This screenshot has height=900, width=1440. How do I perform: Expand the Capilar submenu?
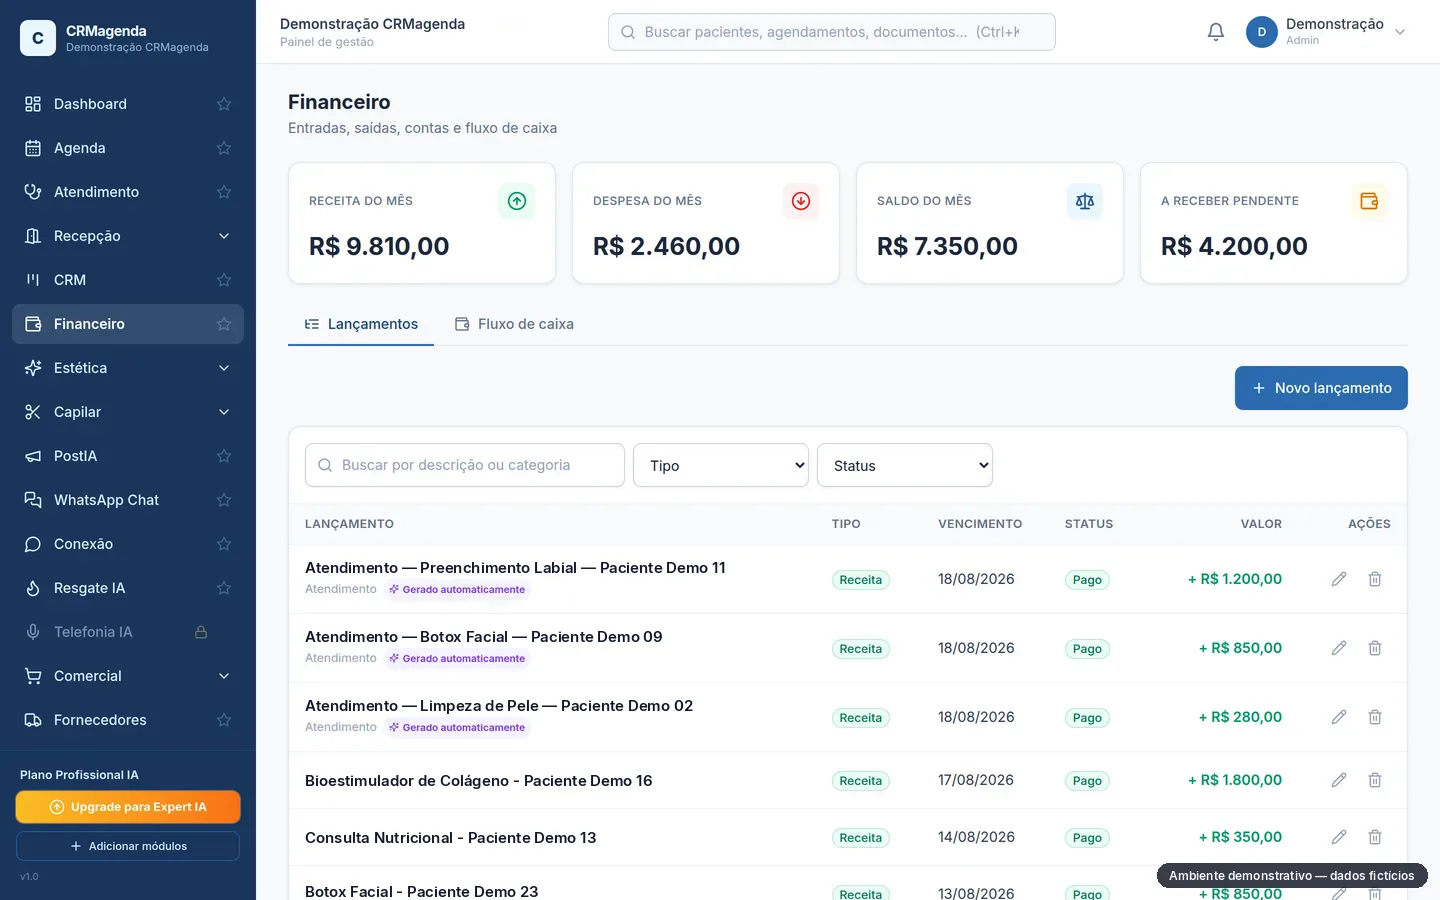224,412
